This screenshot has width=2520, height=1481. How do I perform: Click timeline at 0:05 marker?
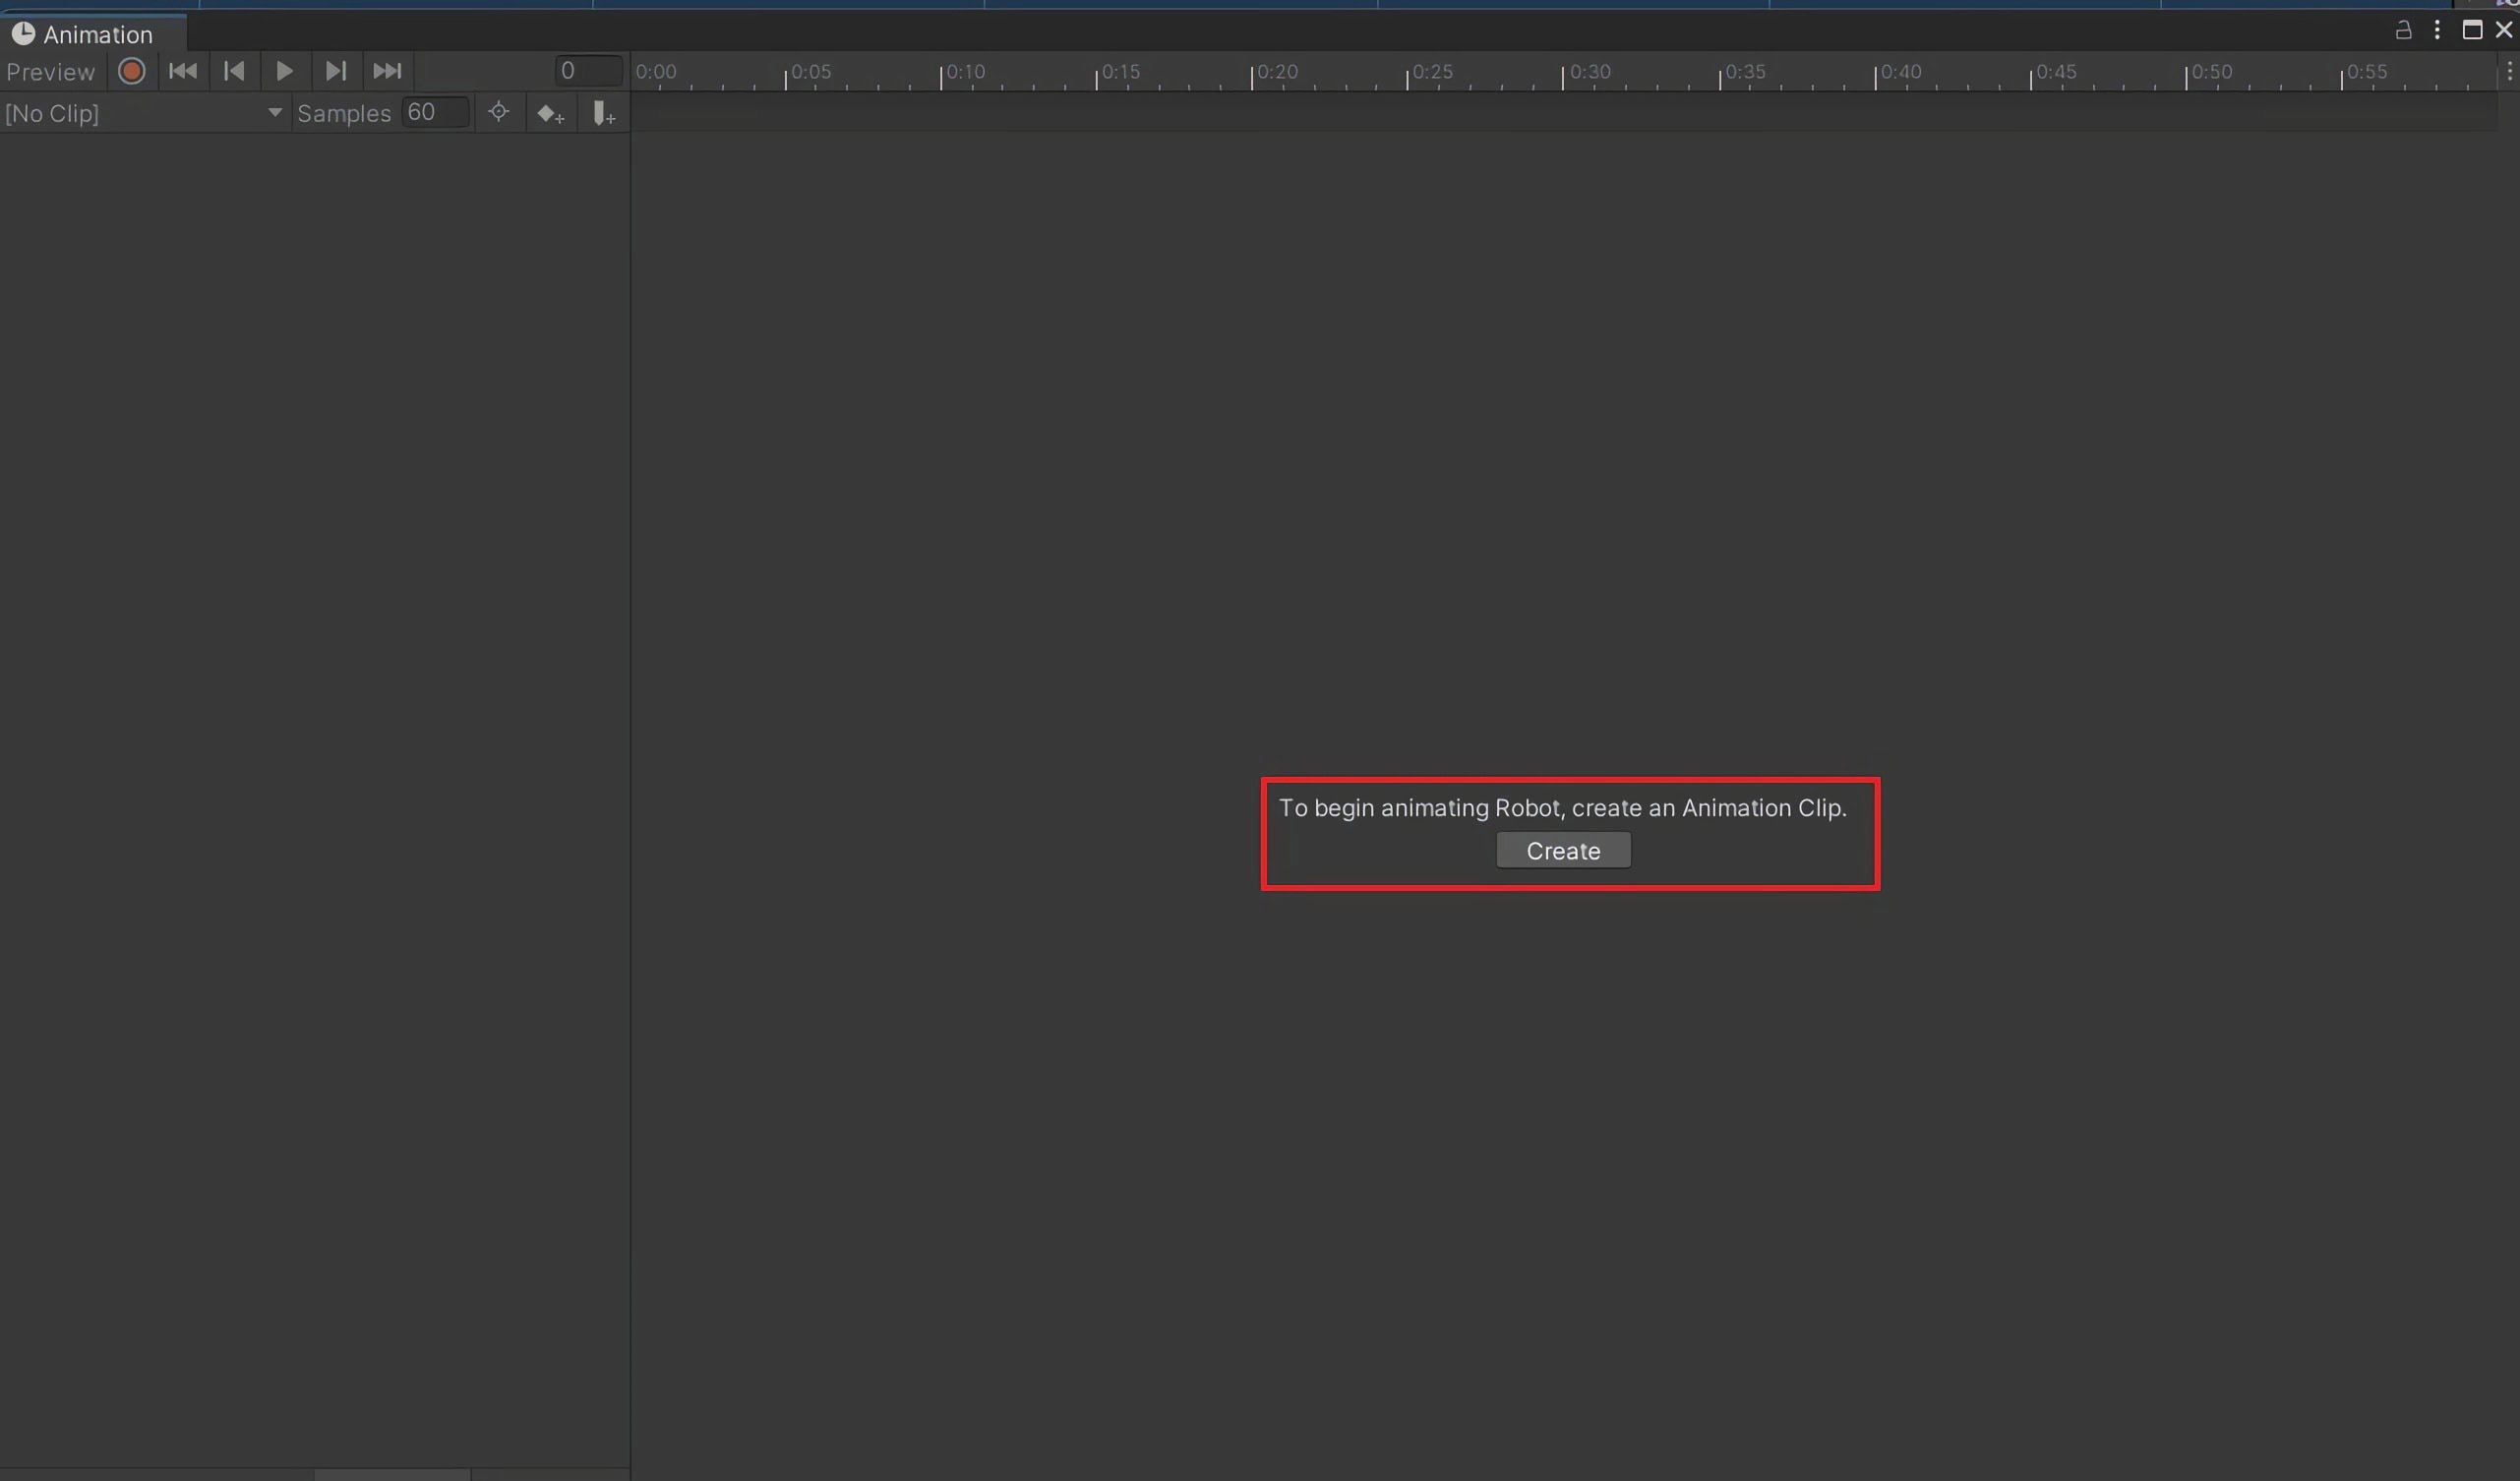click(x=811, y=72)
